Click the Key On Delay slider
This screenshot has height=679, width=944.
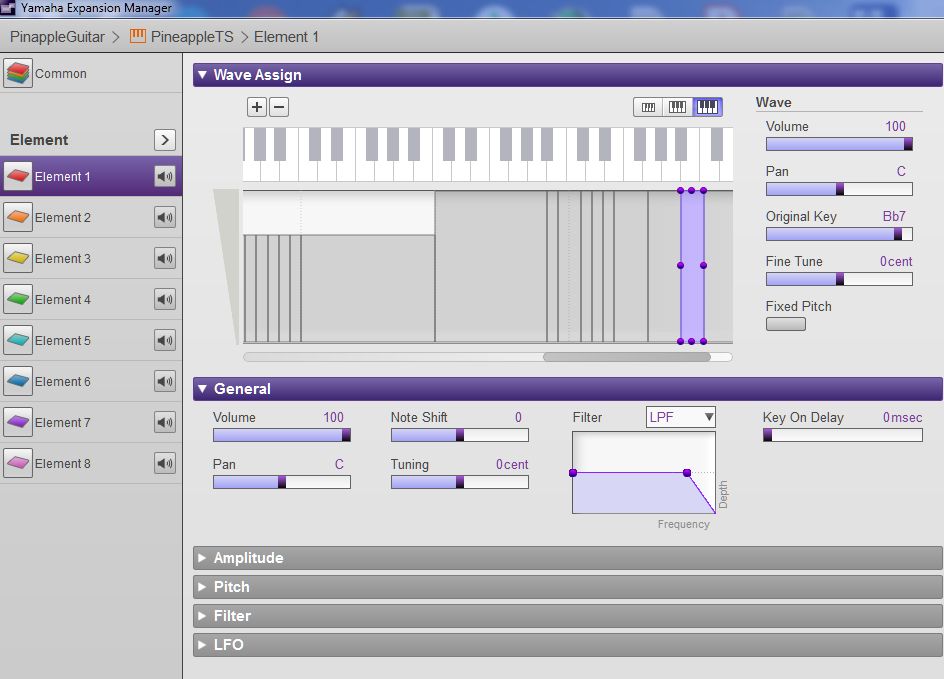pos(842,435)
